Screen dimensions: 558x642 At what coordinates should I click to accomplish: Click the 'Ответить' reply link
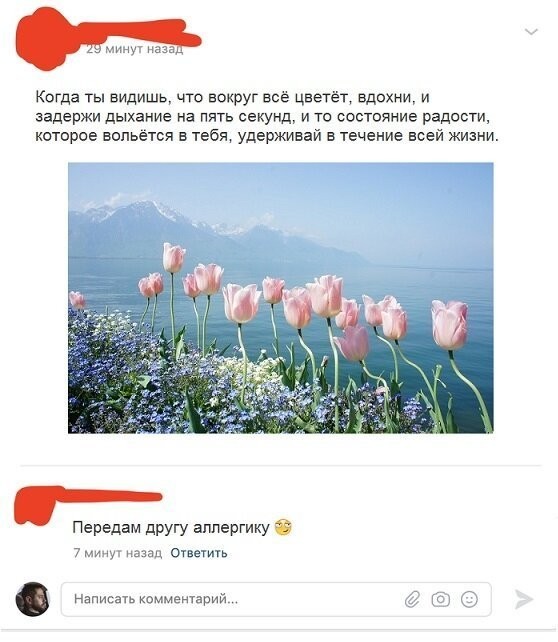[199, 553]
